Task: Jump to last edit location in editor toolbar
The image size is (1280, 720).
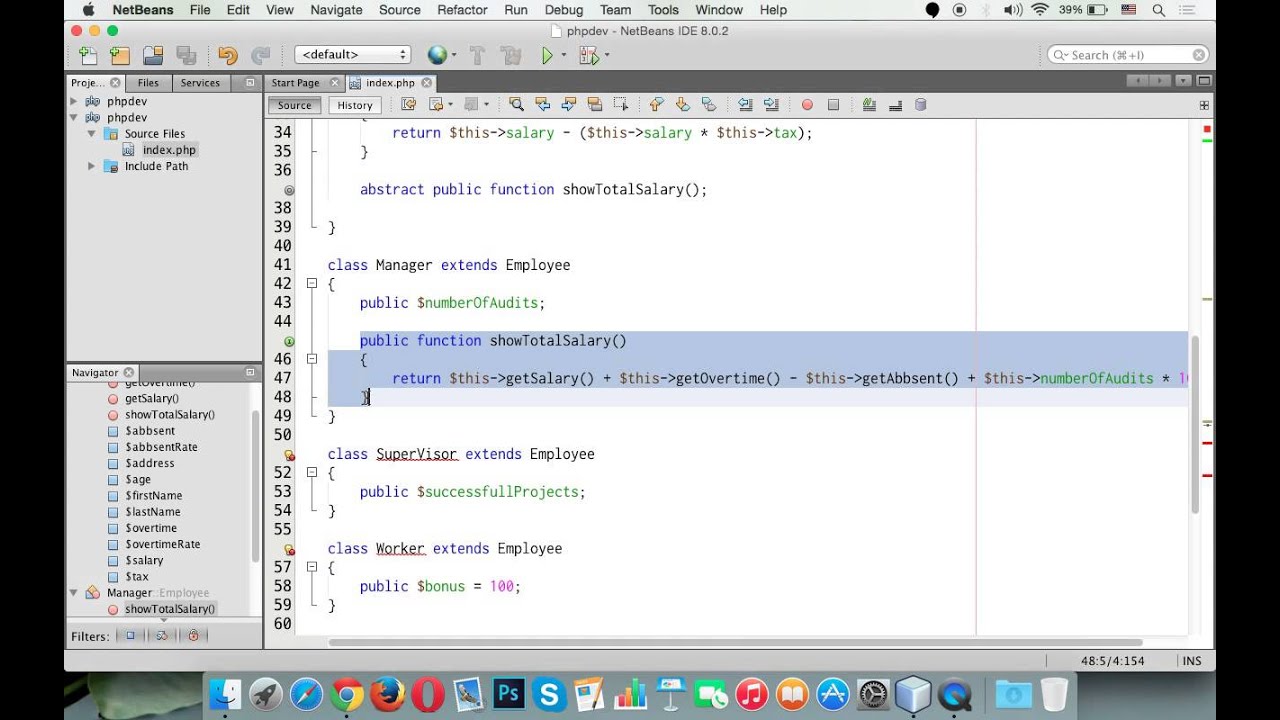Action: tap(408, 104)
